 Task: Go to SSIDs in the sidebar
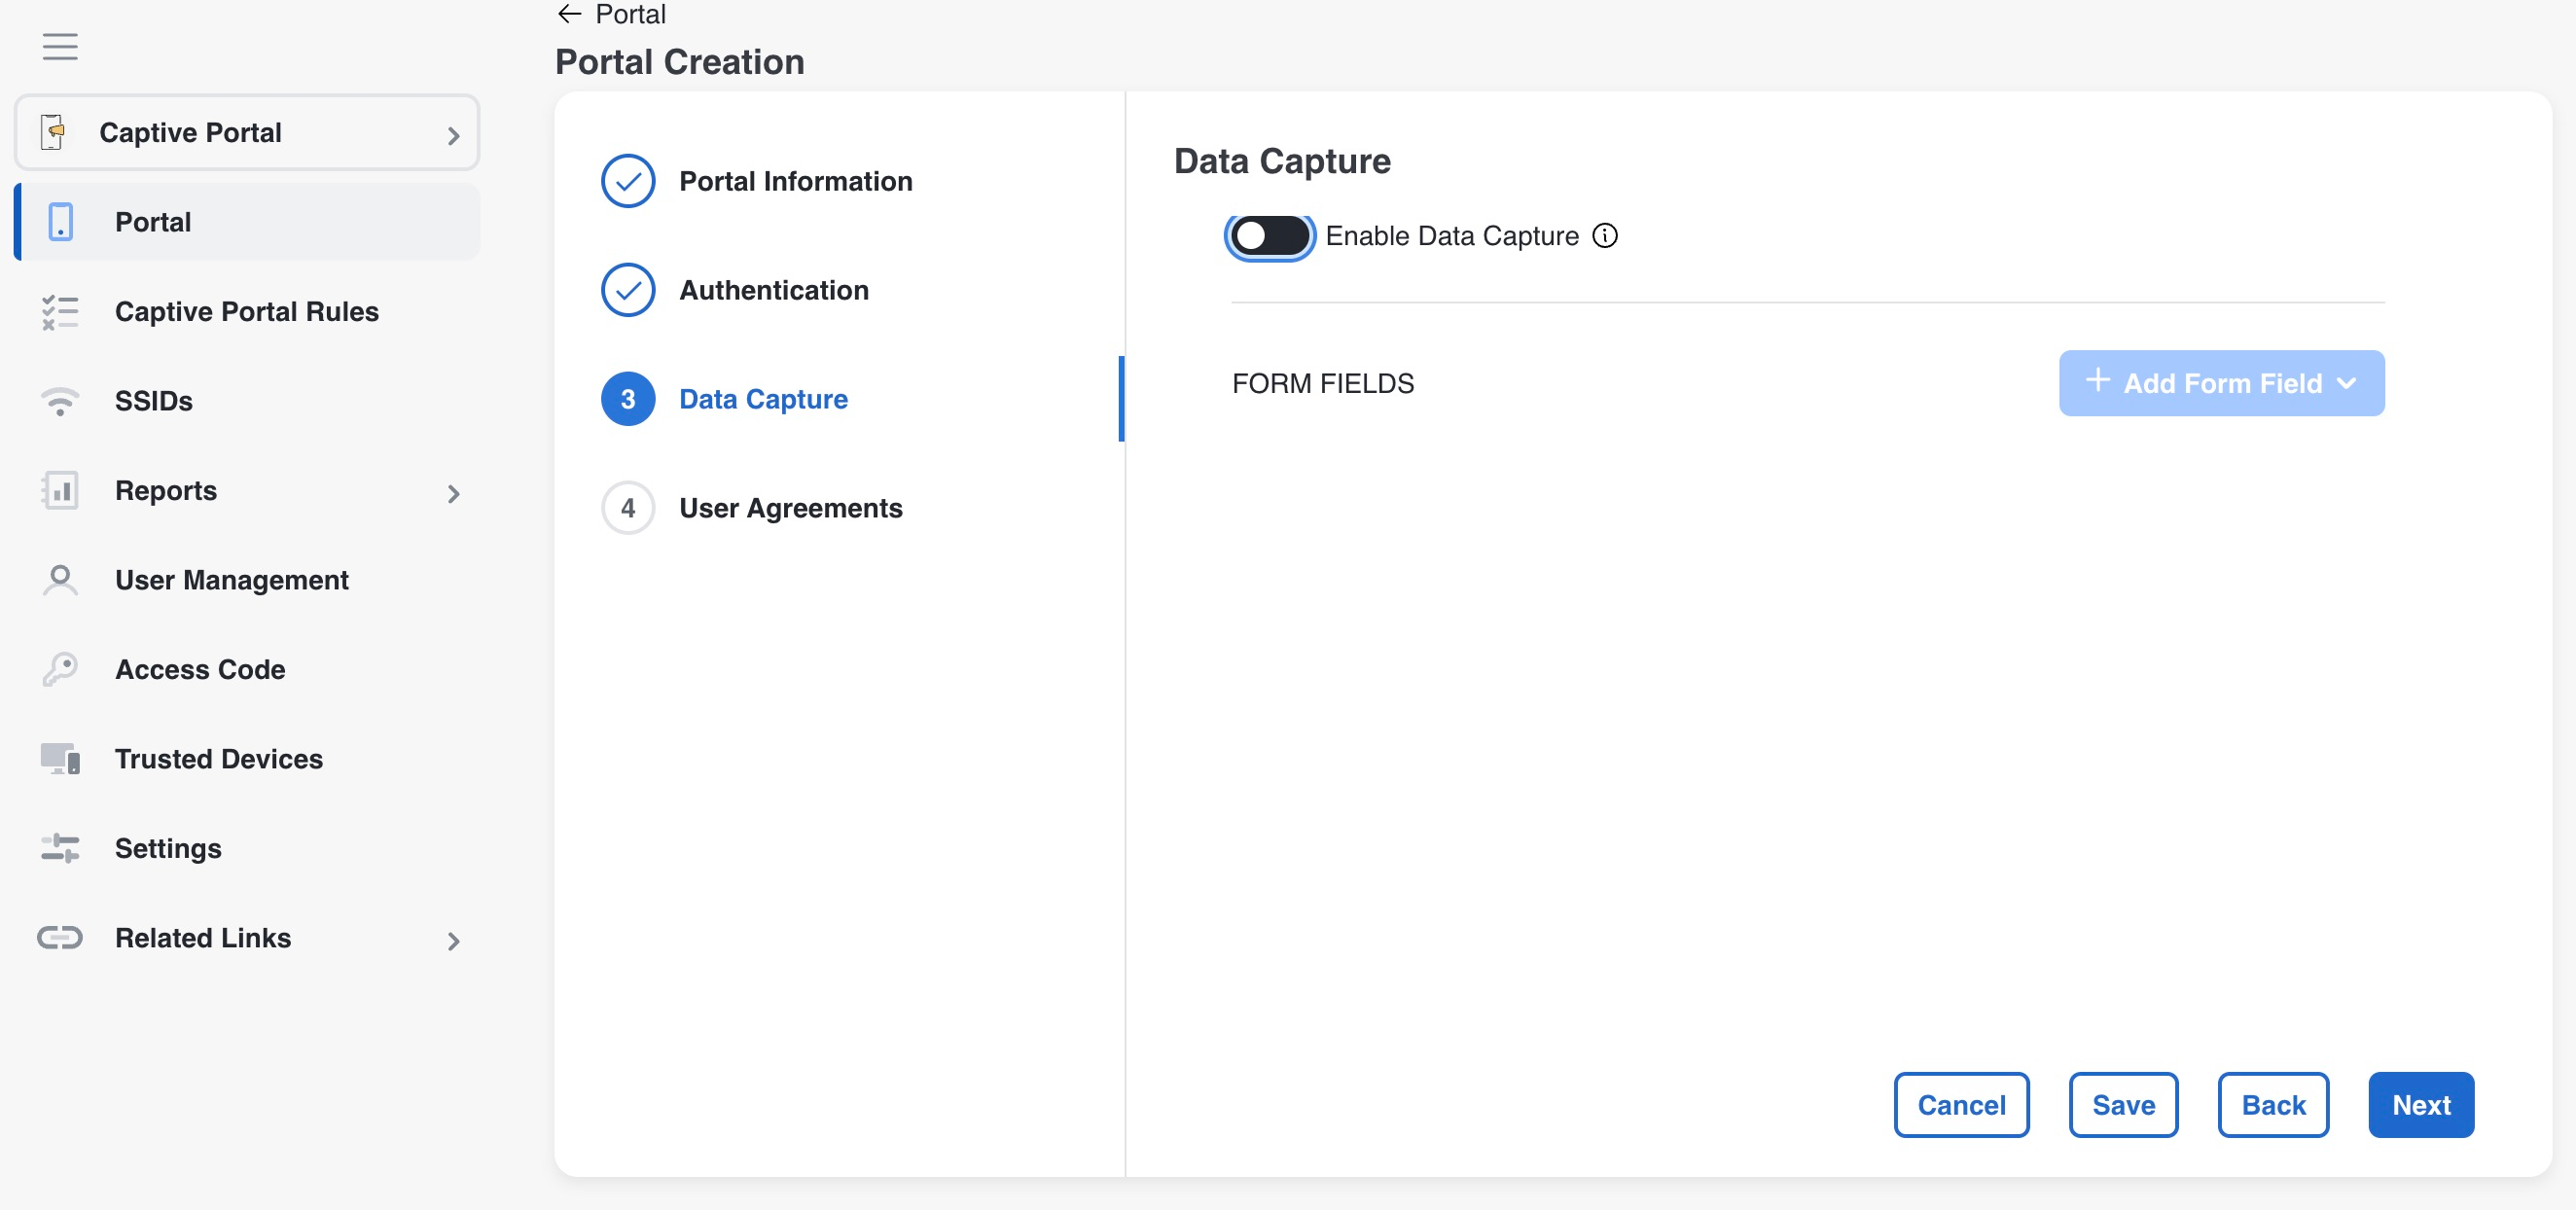tap(247, 401)
